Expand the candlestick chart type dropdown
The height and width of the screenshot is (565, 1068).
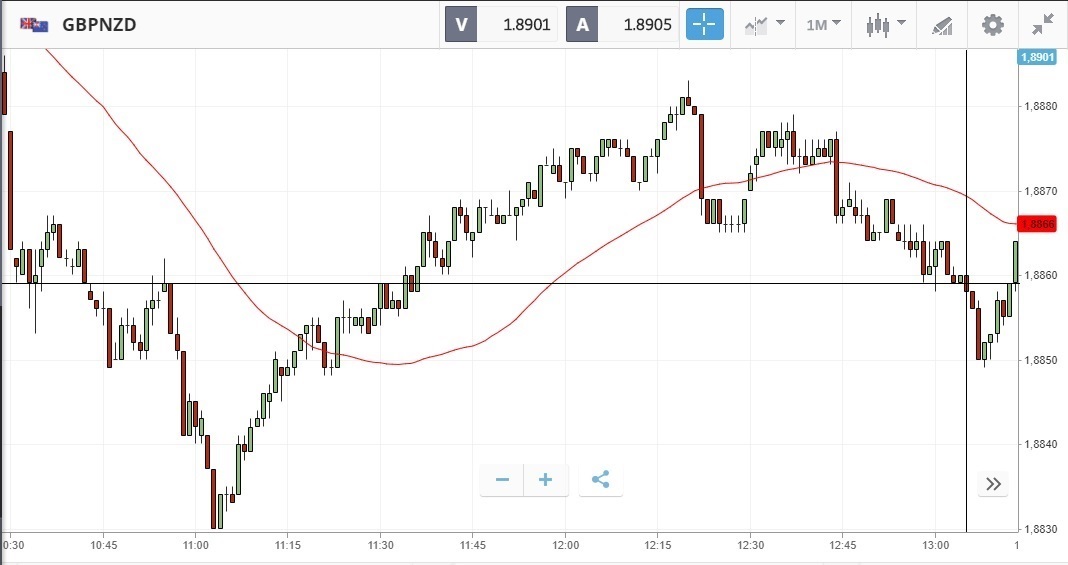click(886, 24)
